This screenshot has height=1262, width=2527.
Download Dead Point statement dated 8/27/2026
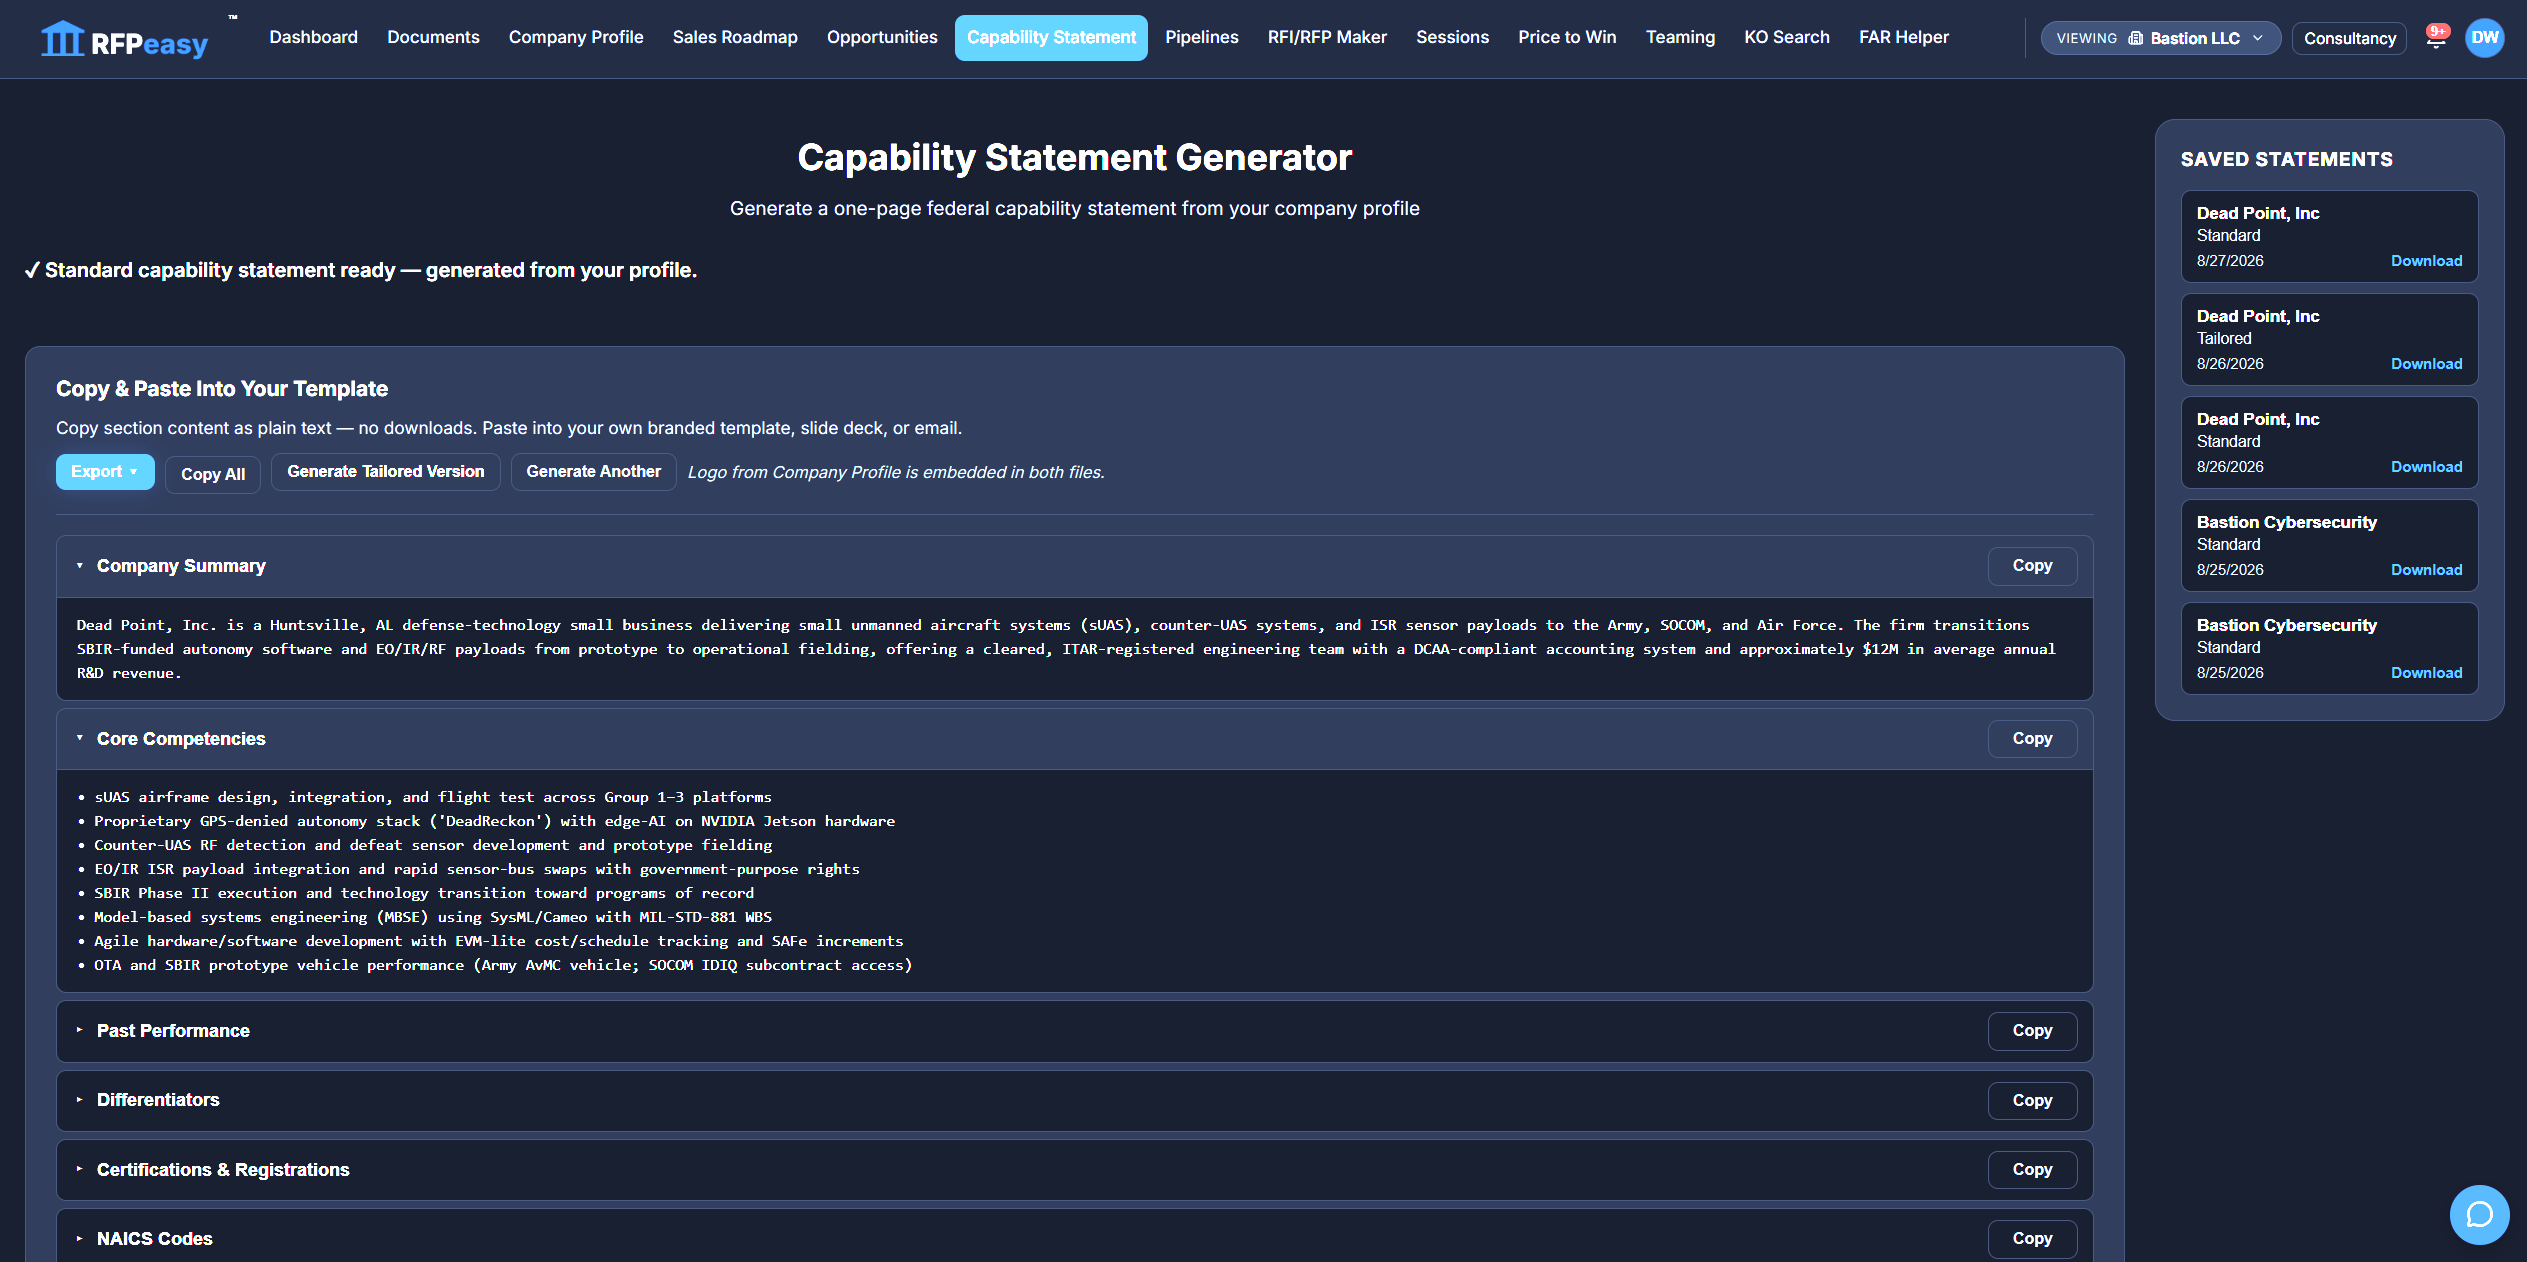2426,261
